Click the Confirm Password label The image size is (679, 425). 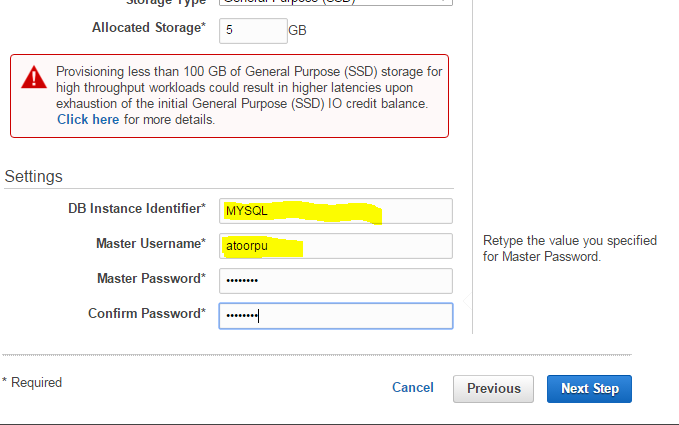147,313
